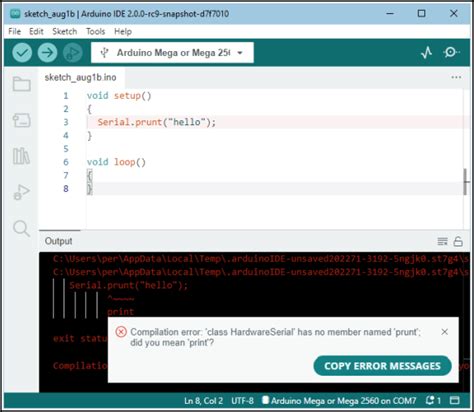Click Arduino Mega 2560 on COM7 status

point(339,400)
